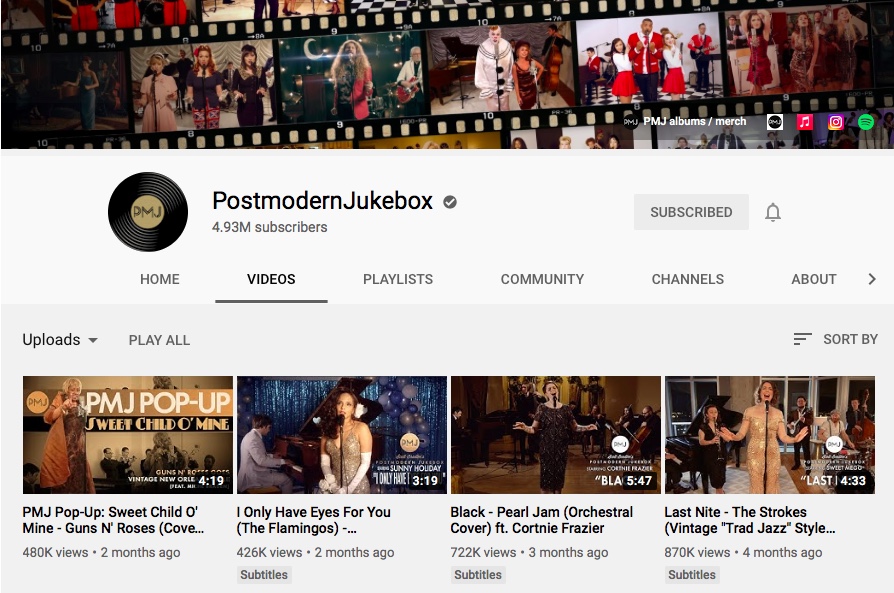
Task: Switch to the HOME tab
Action: point(160,279)
